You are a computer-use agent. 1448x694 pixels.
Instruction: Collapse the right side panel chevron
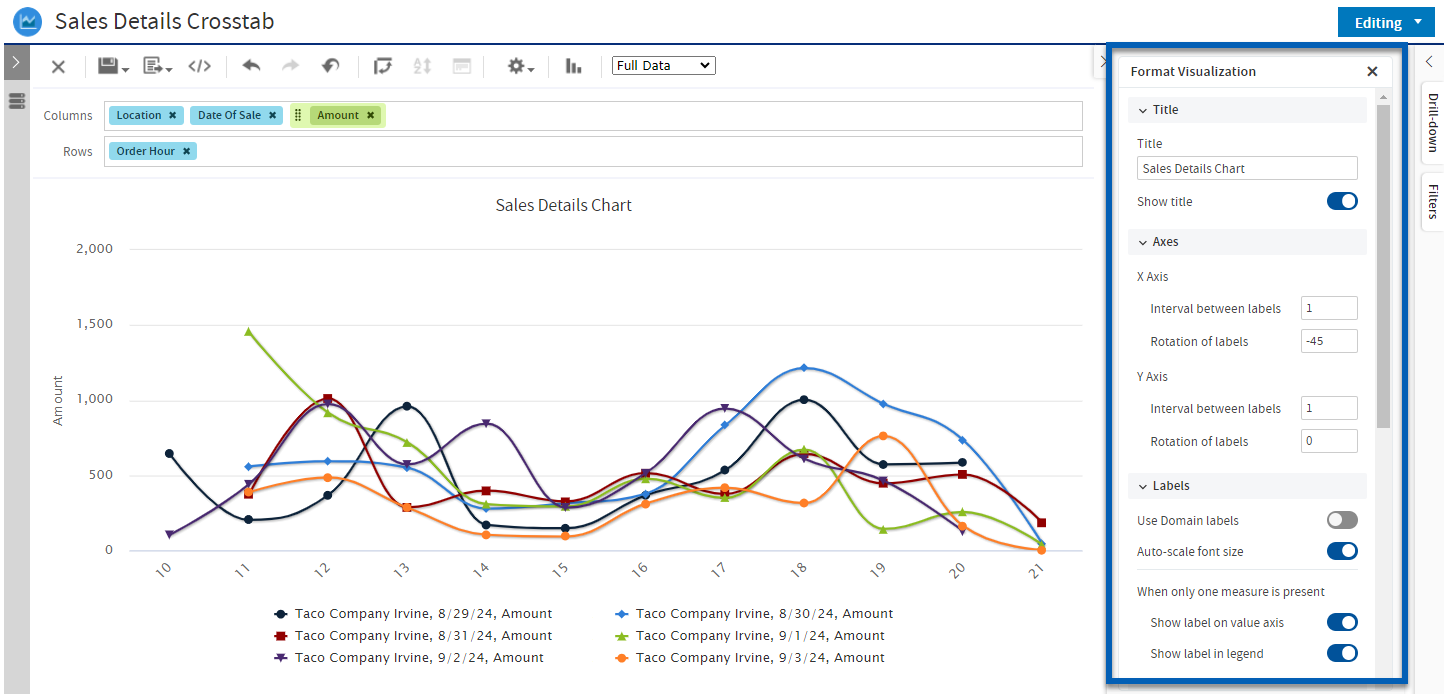1430,62
